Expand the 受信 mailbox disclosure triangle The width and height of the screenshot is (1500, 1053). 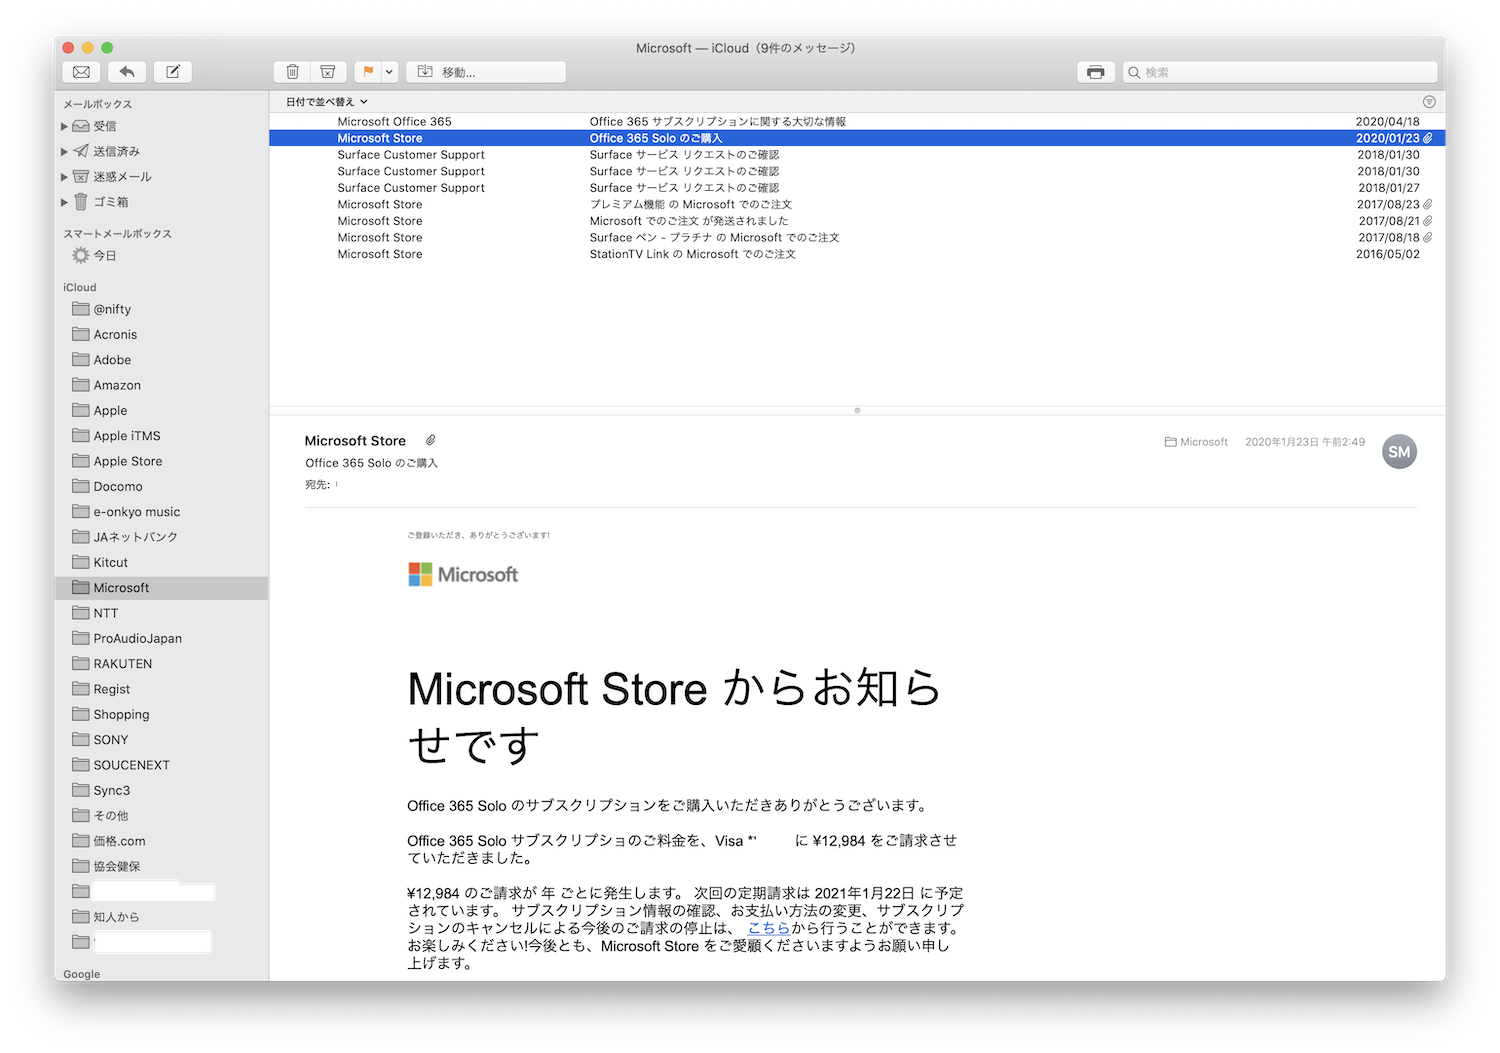tap(64, 126)
